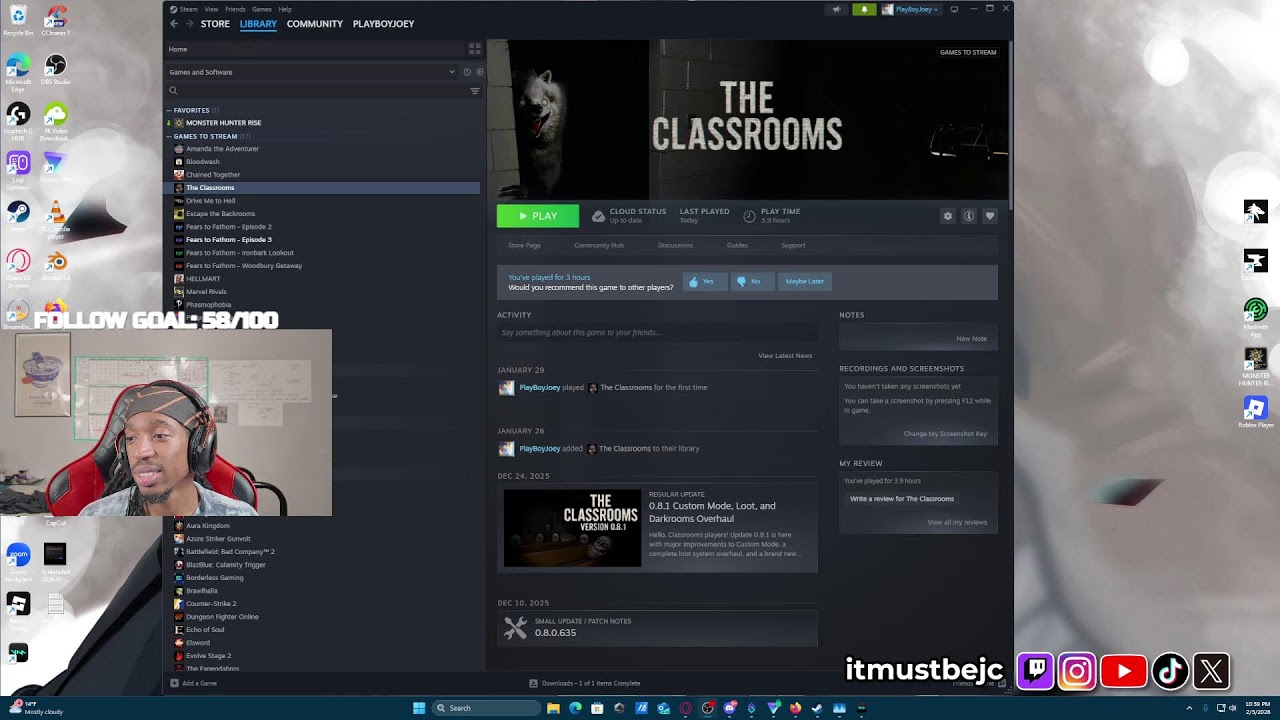Screen dimensions: 1280x720
Task: Open Steam notifications bell
Action: click(865, 9)
